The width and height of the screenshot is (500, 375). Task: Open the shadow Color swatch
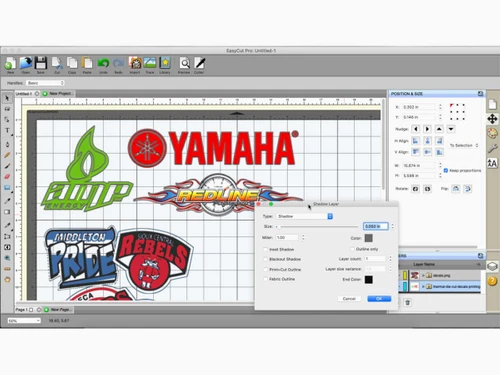click(x=368, y=238)
